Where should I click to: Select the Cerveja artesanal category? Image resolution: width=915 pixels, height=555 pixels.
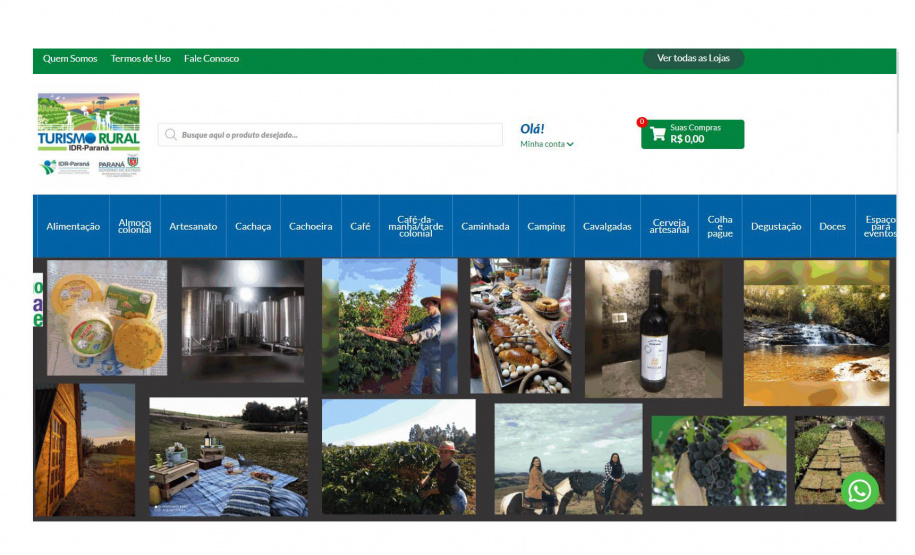tap(670, 227)
